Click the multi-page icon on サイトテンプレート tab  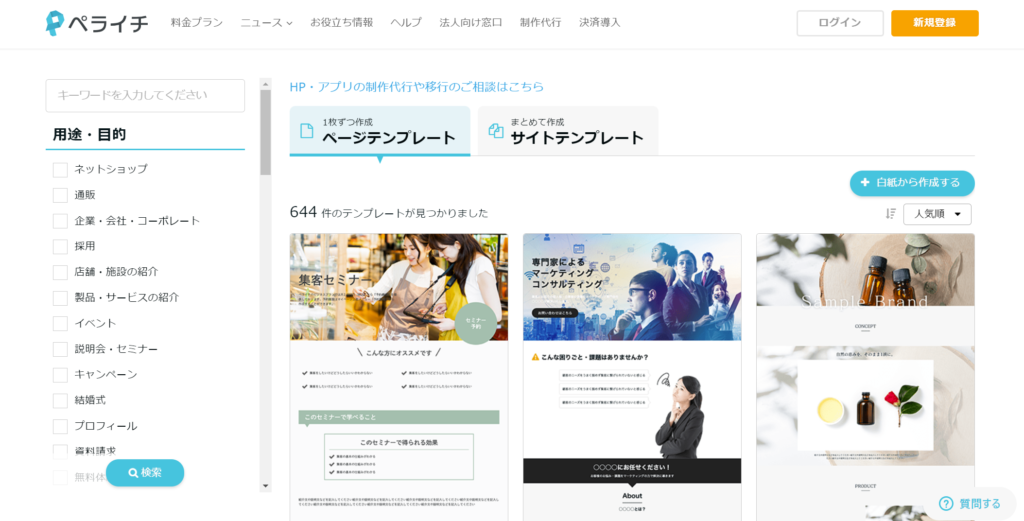495,131
